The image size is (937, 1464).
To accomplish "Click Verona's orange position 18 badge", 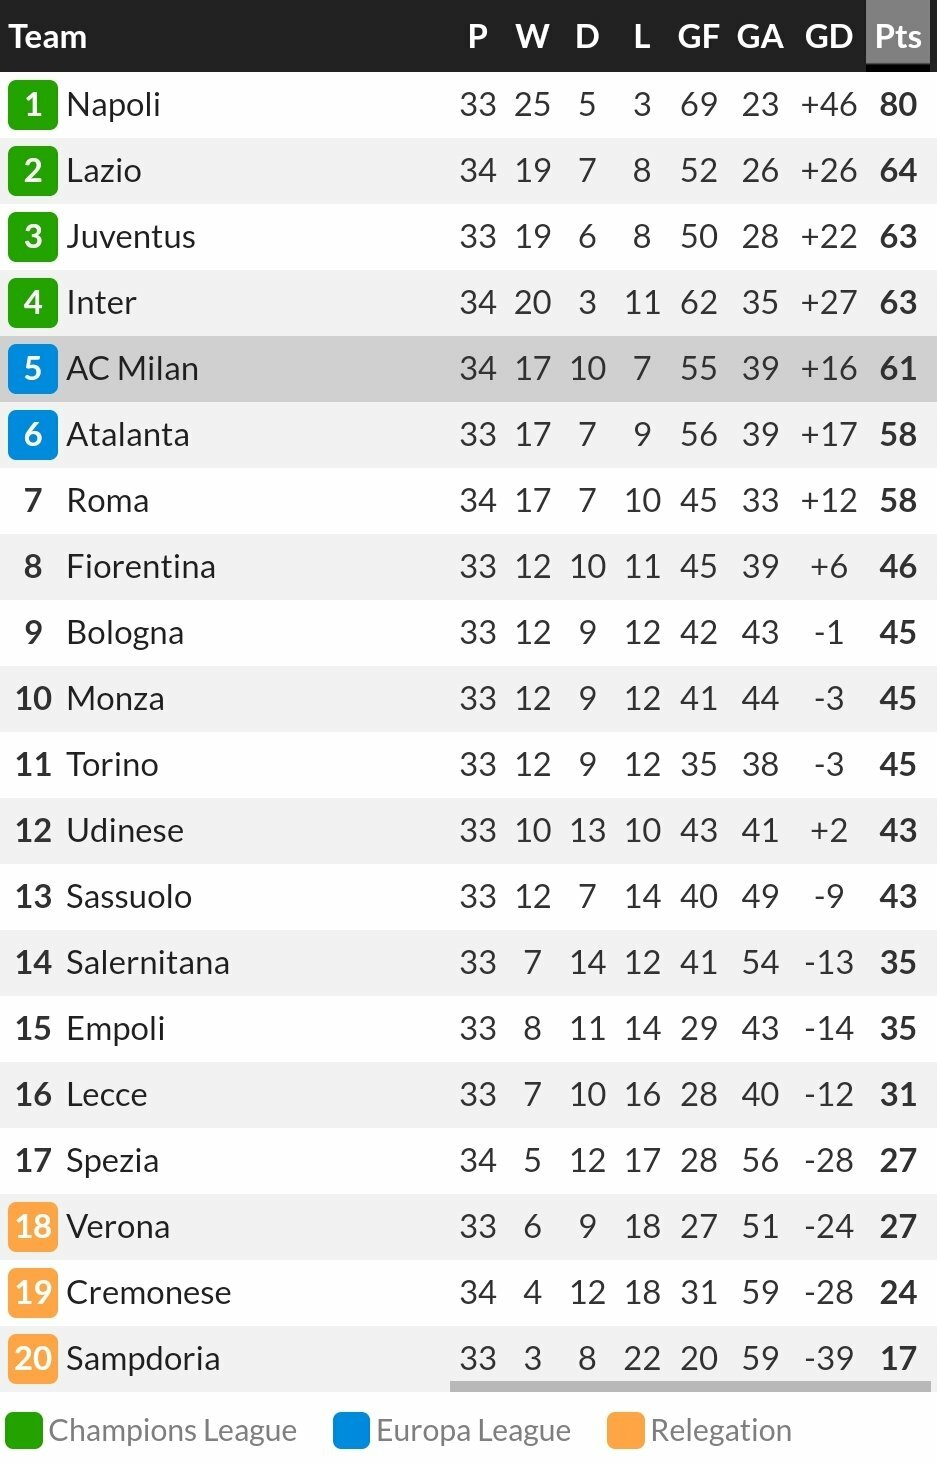I will [x=33, y=1226].
